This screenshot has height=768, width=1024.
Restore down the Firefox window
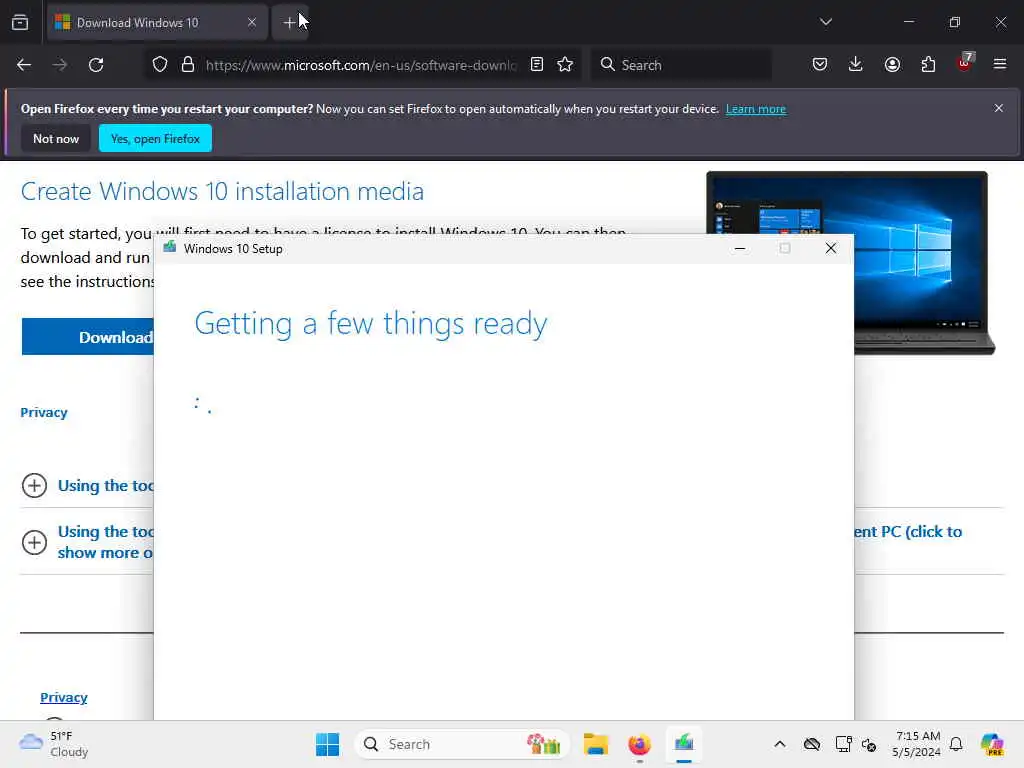[955, 22]
